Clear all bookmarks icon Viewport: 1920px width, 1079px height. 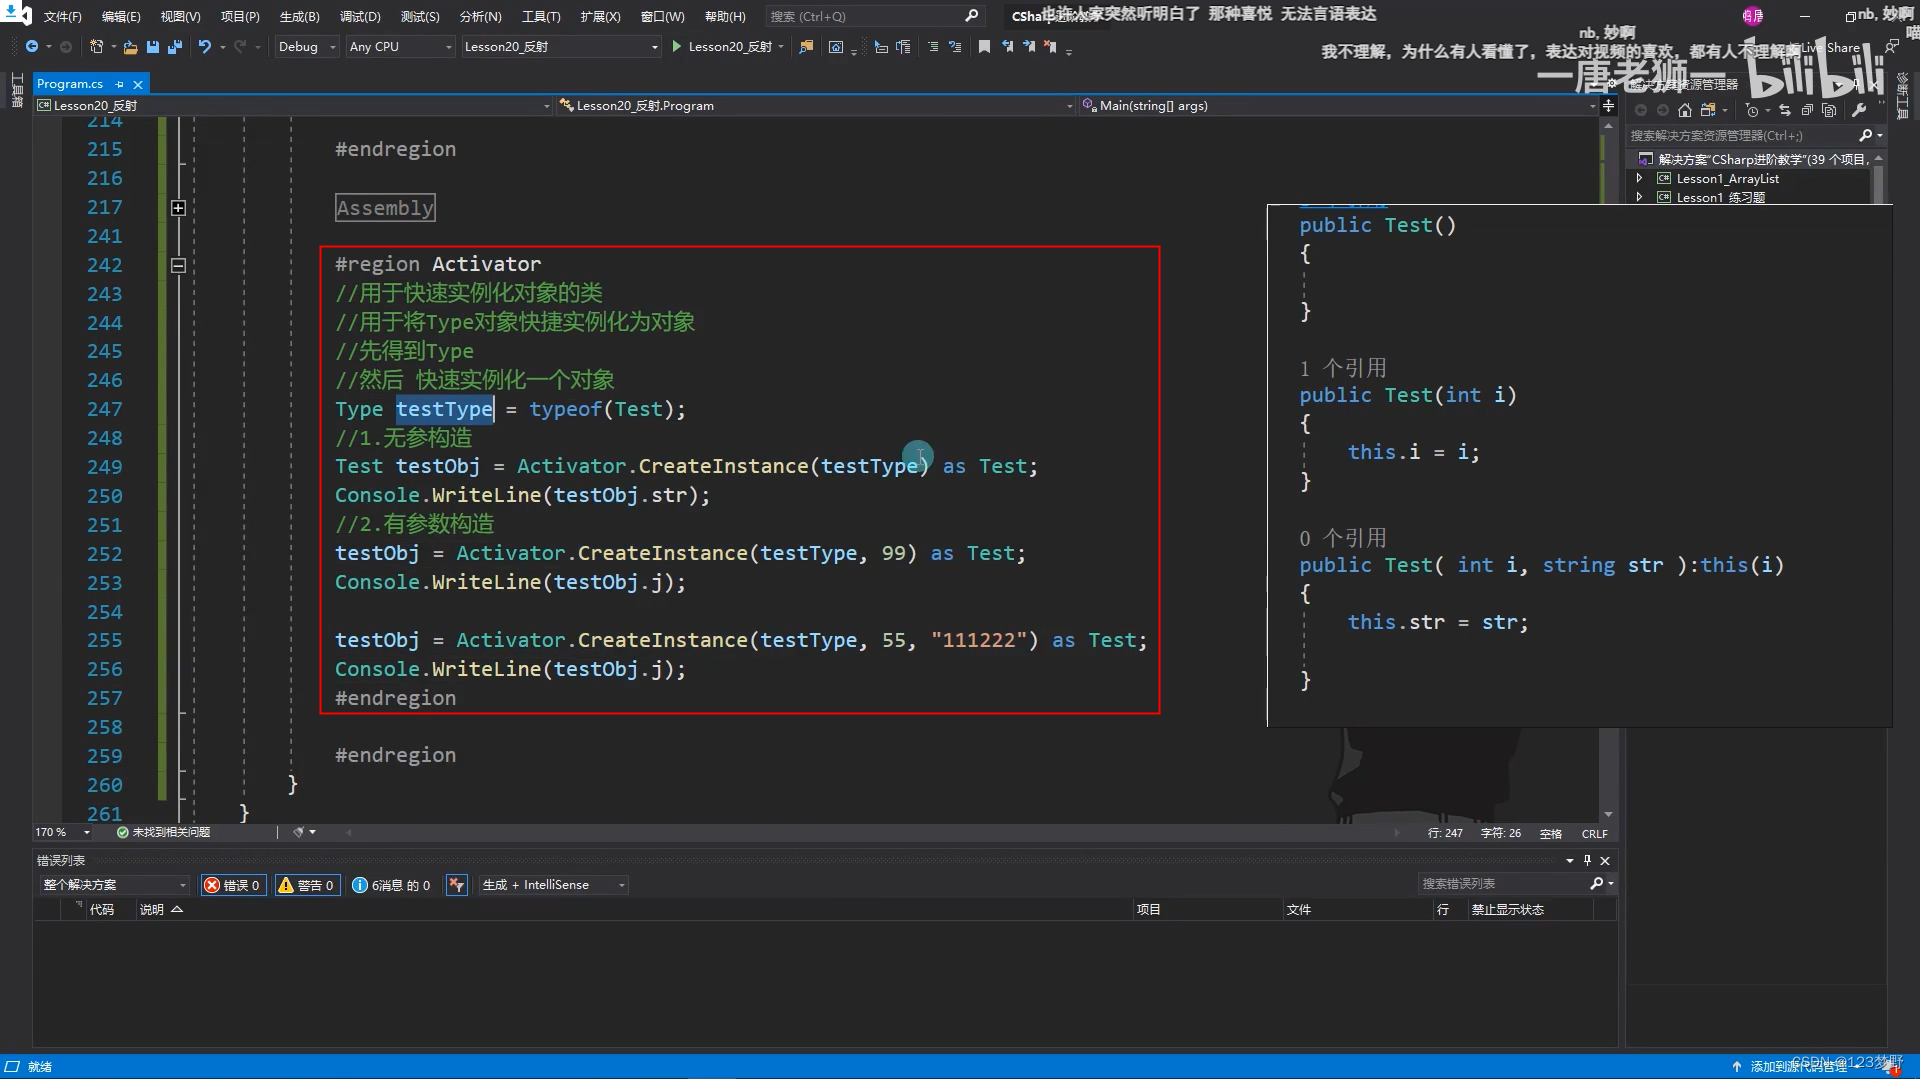(x=1050, y=47)
